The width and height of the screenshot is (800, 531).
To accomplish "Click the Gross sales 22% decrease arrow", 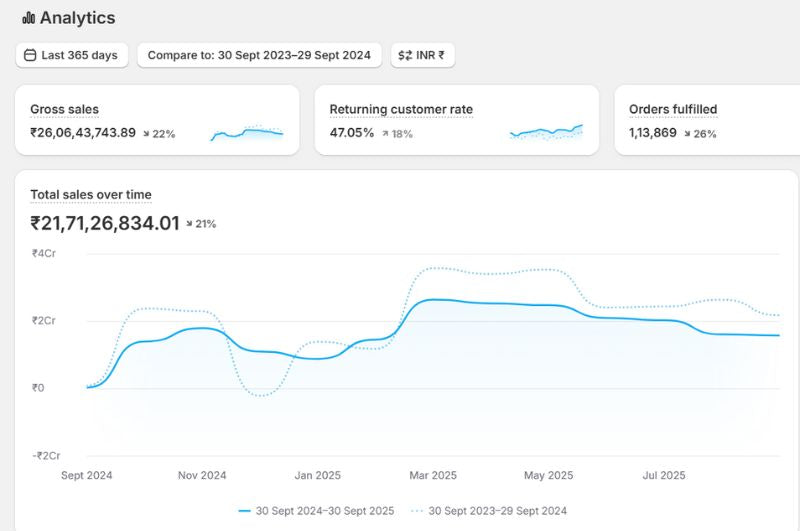I will pyautogui.click(x=146, y=133).
